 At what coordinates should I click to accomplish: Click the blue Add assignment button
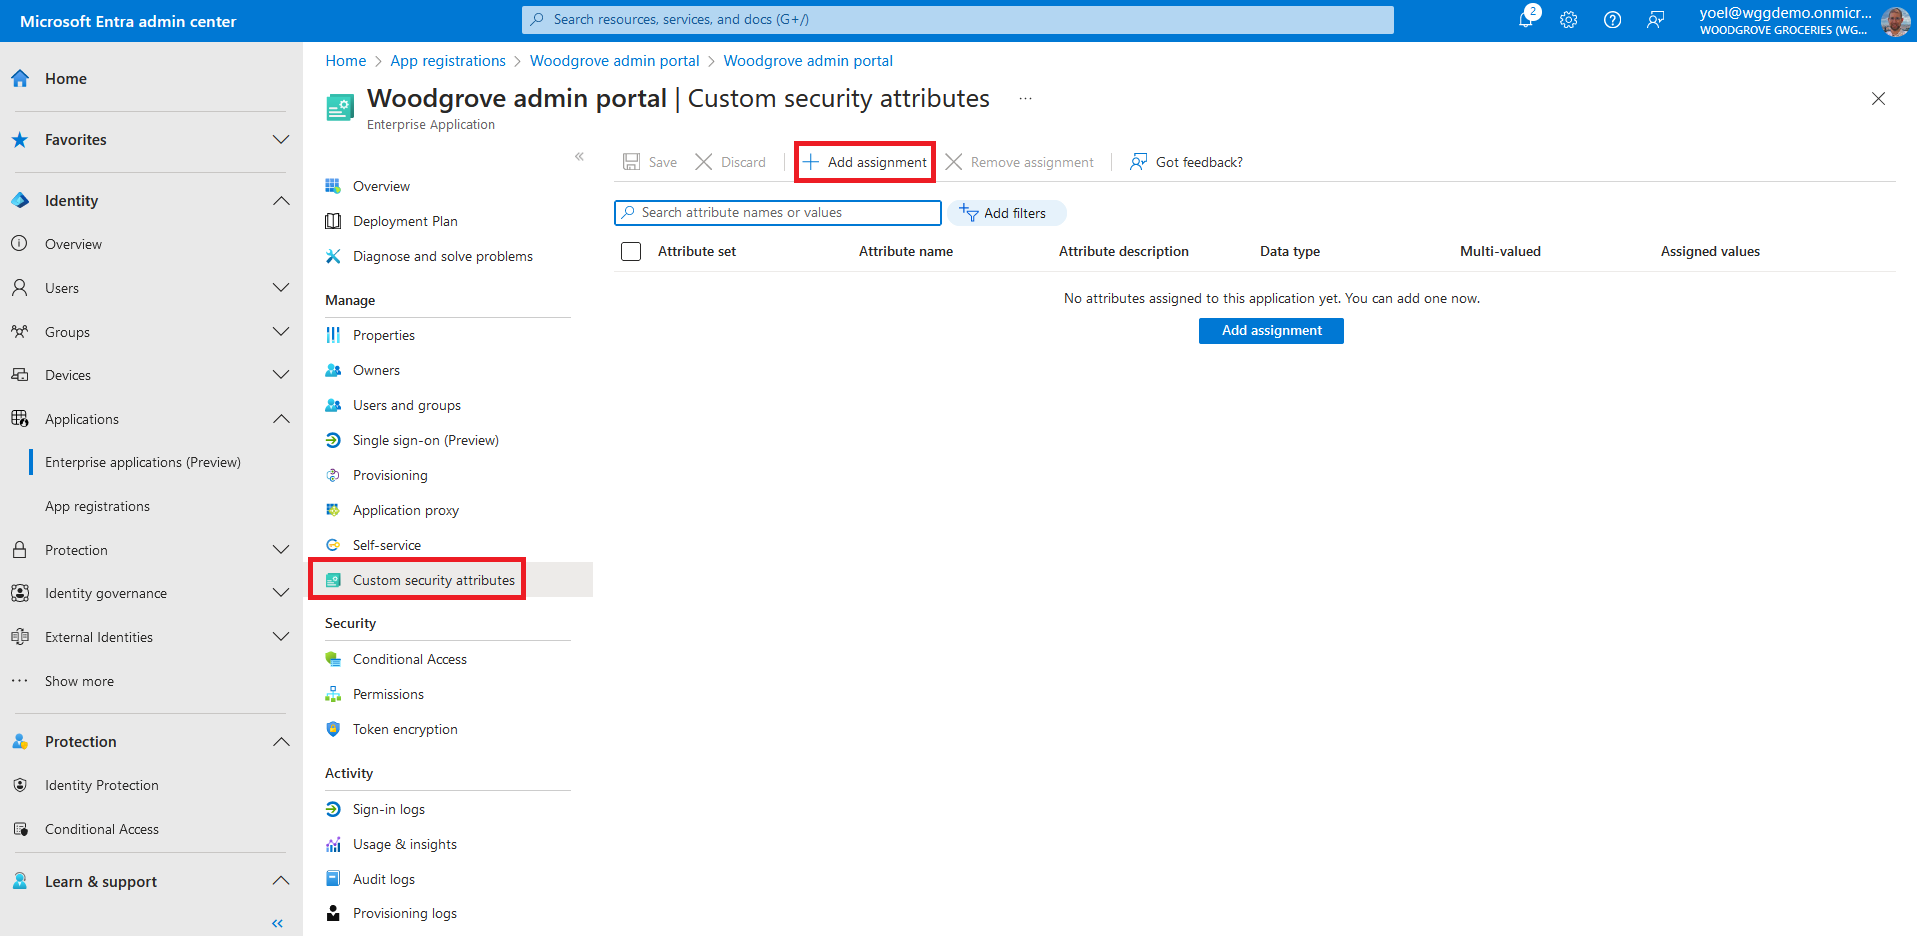1271,331
